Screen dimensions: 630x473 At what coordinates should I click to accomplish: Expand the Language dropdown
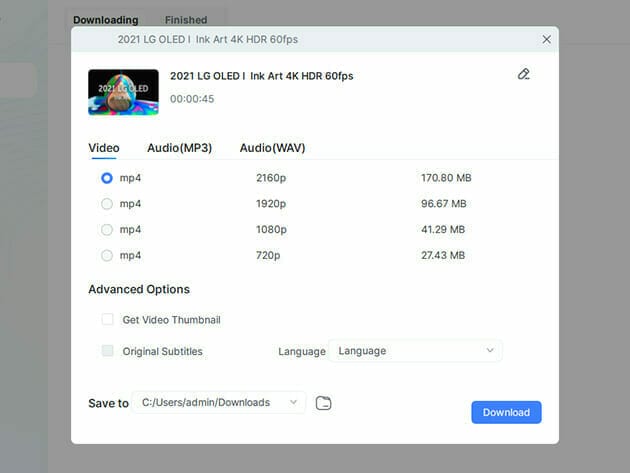415,351
